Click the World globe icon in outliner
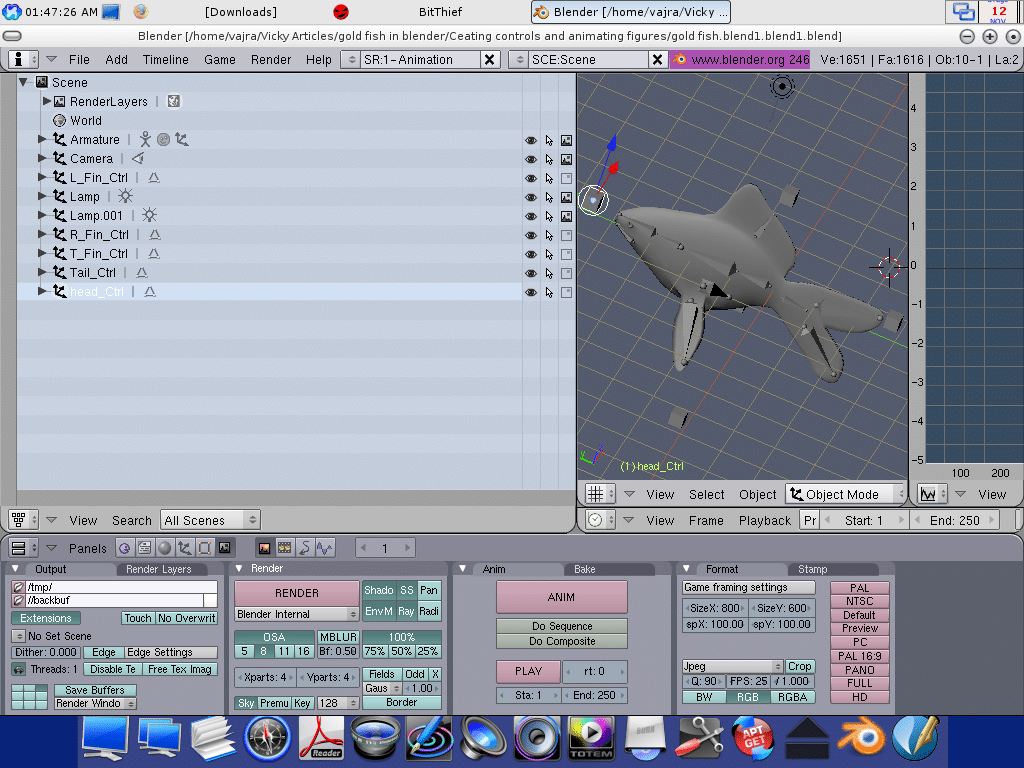The width and height of the screenshot is (1024, 768). coord(59,121)
